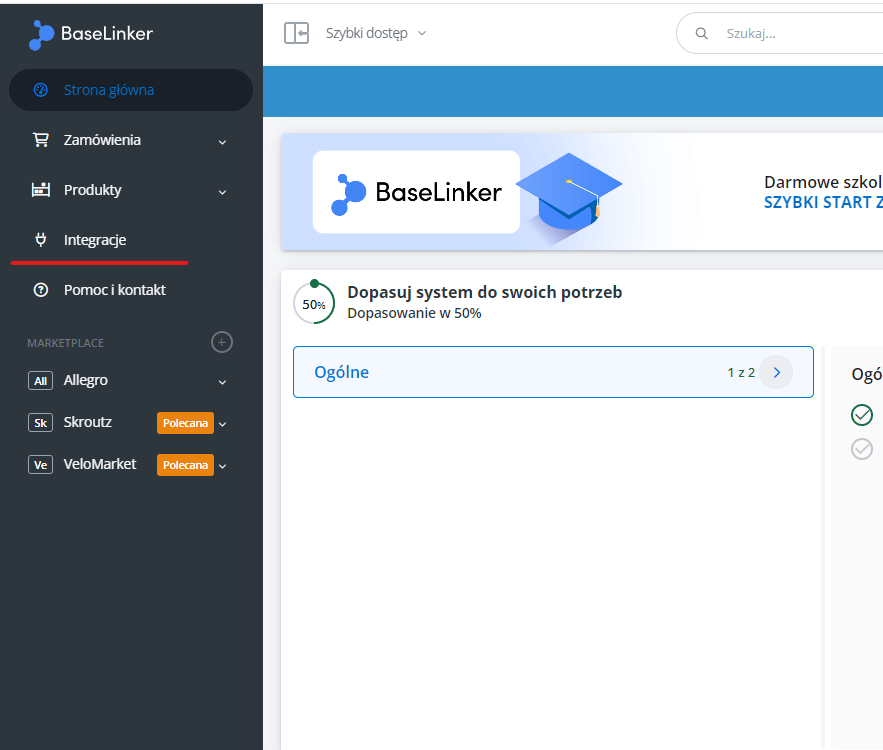Click the Allegro 'All' badge icon
The height and width of the screenshot is (750, 883).
(41, 381)
